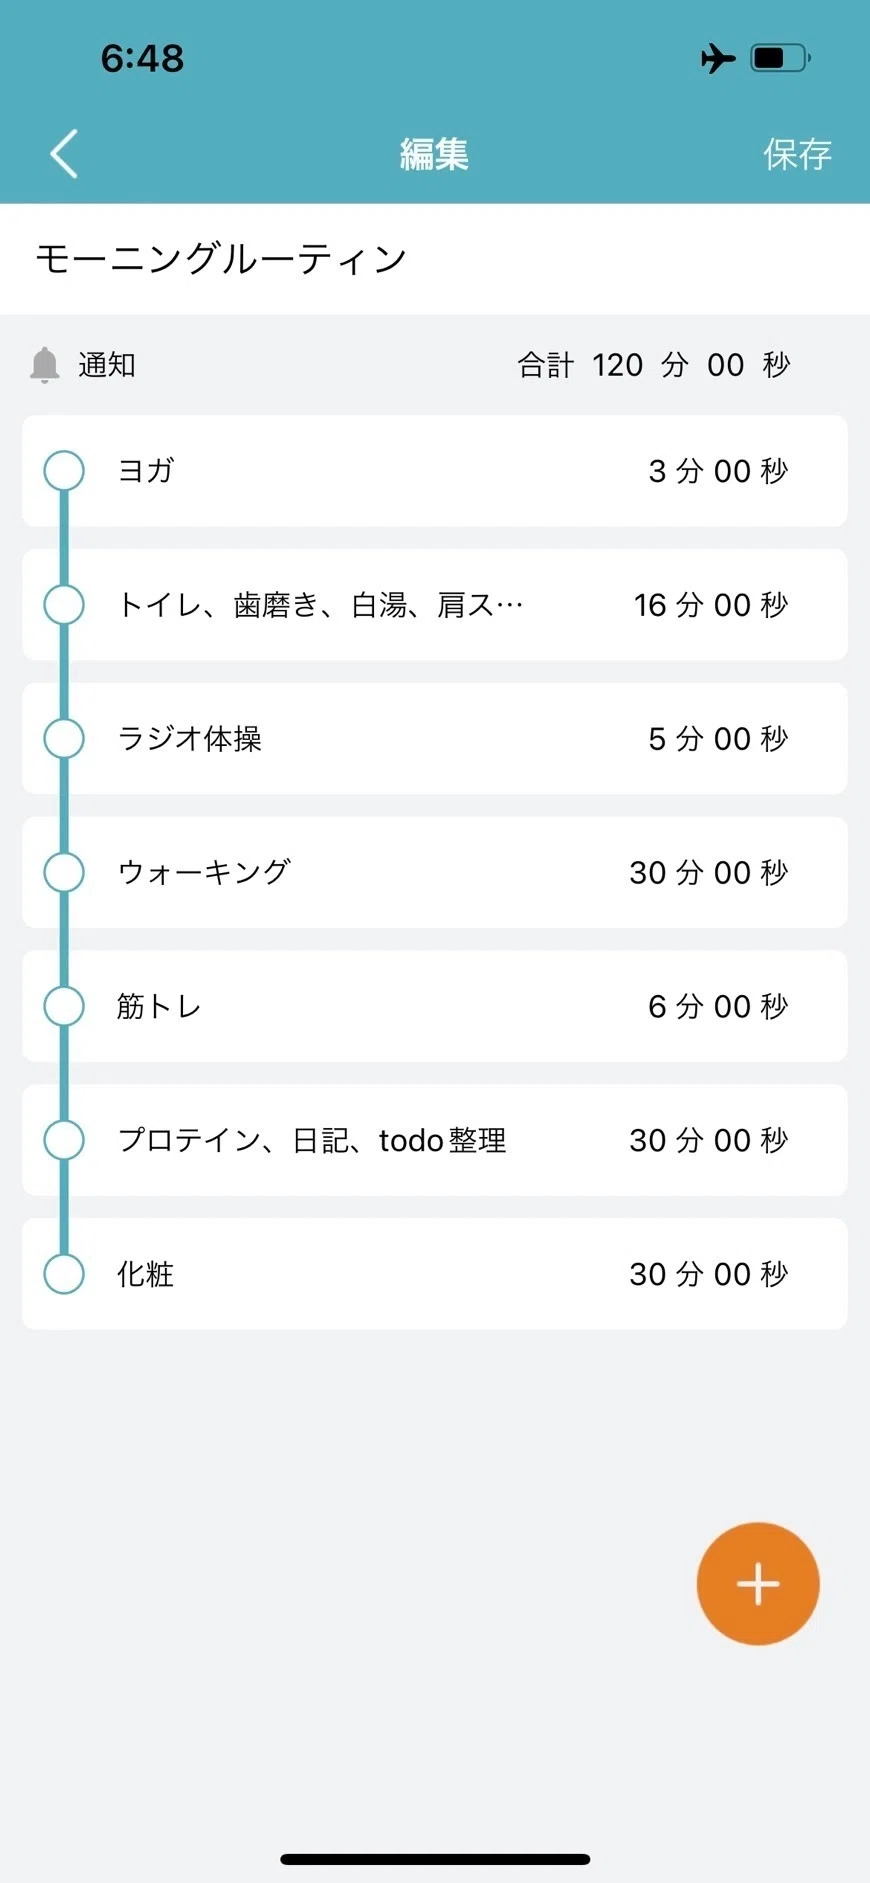
Task: Tap the back chevron arrow
Action: [x=64, y=154]
